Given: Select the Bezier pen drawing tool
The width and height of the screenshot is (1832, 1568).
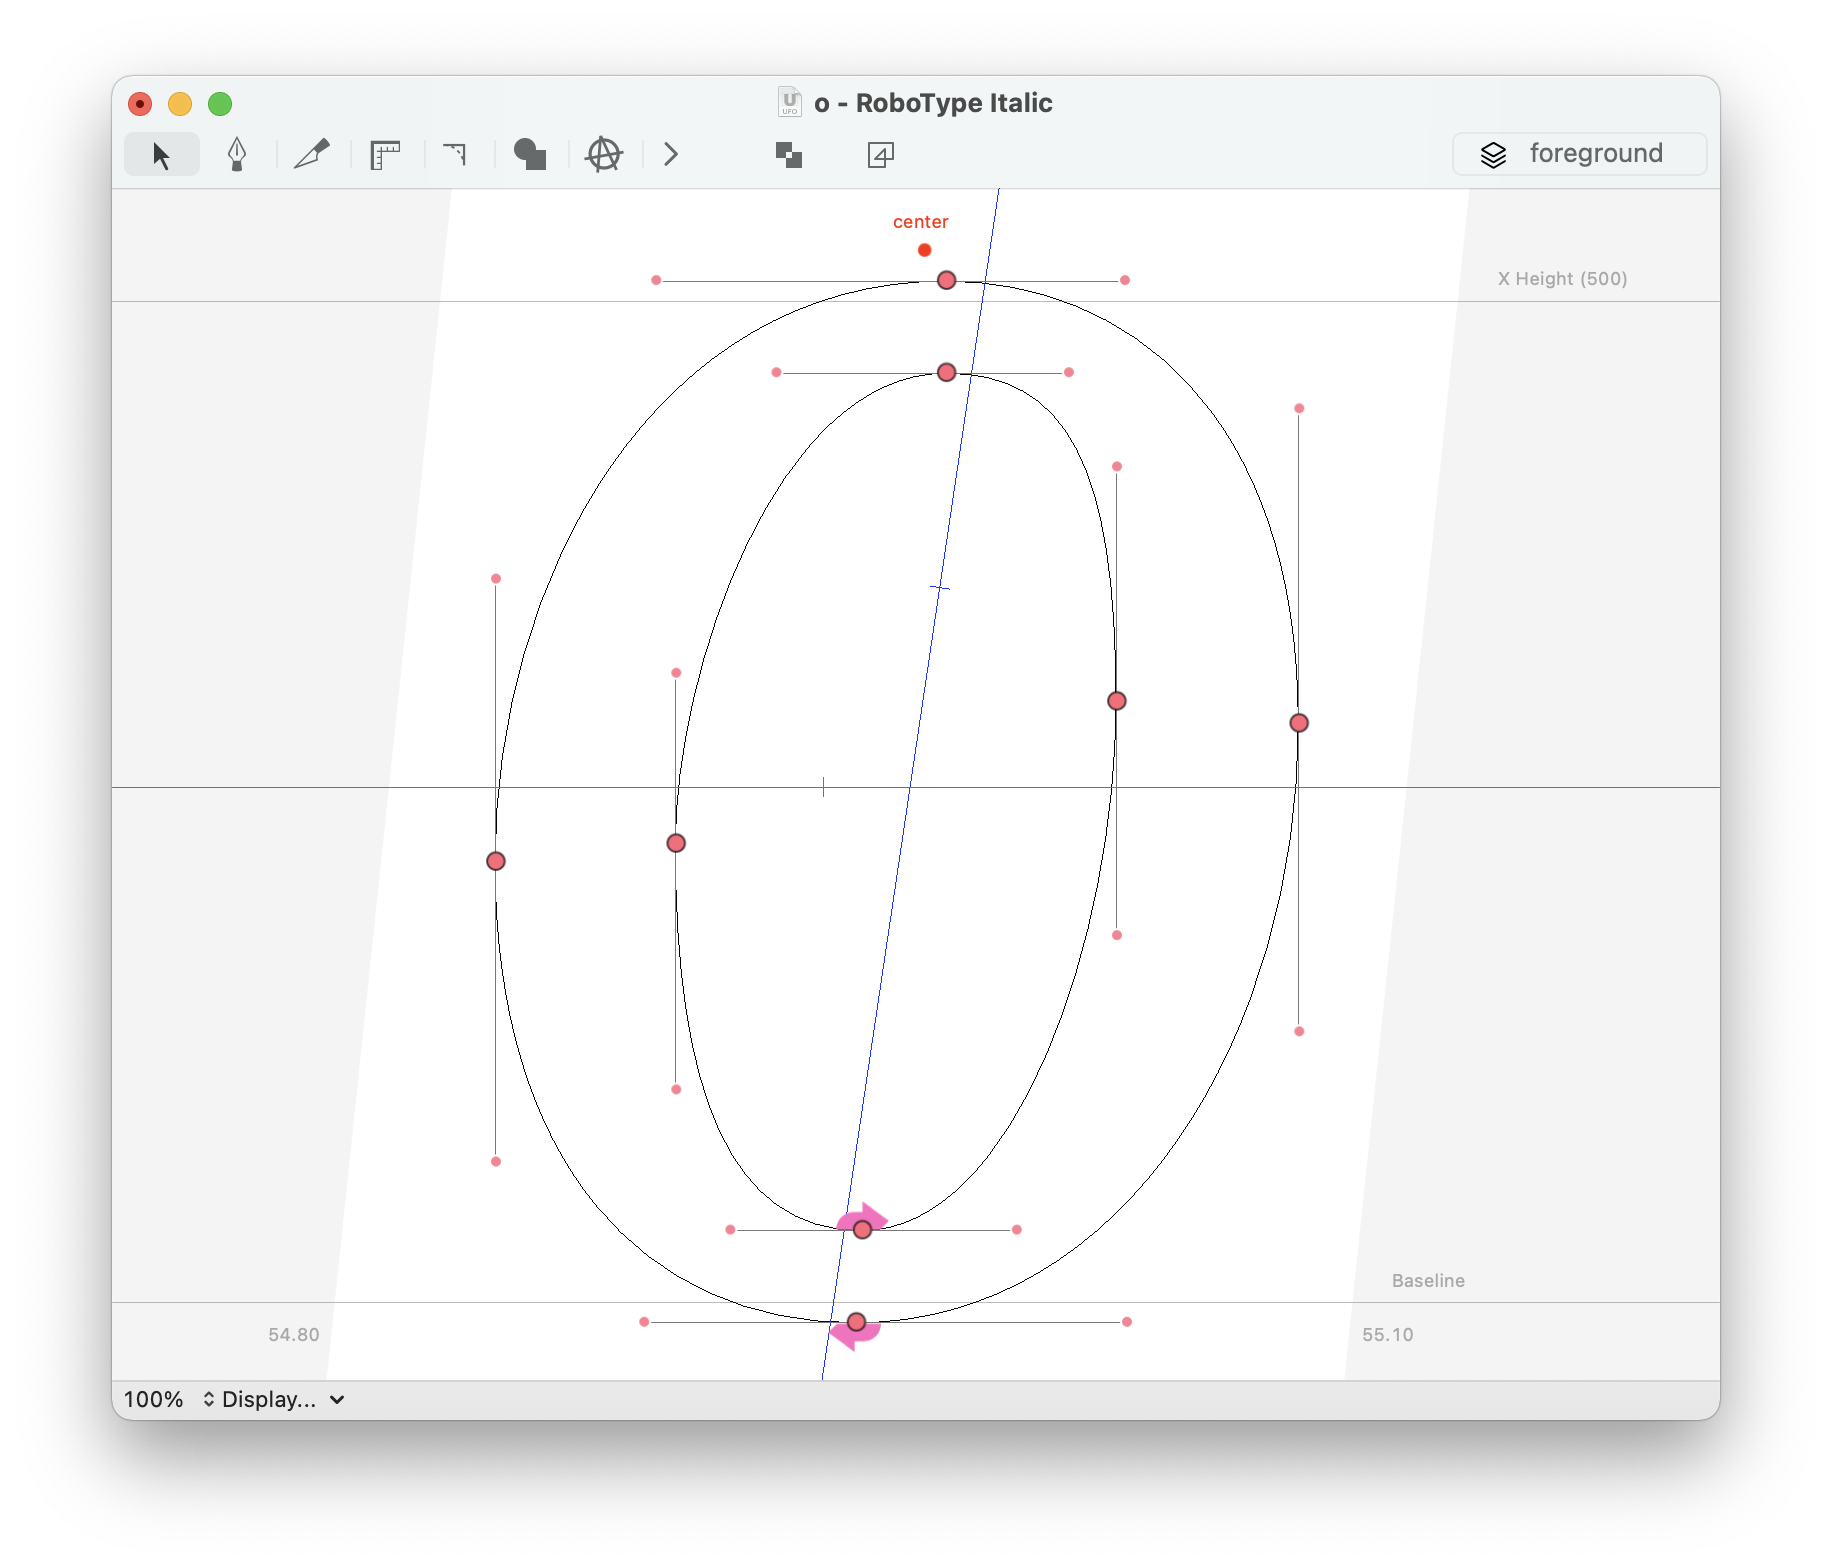Looking at the screenshot, I should tap(237, 154).
